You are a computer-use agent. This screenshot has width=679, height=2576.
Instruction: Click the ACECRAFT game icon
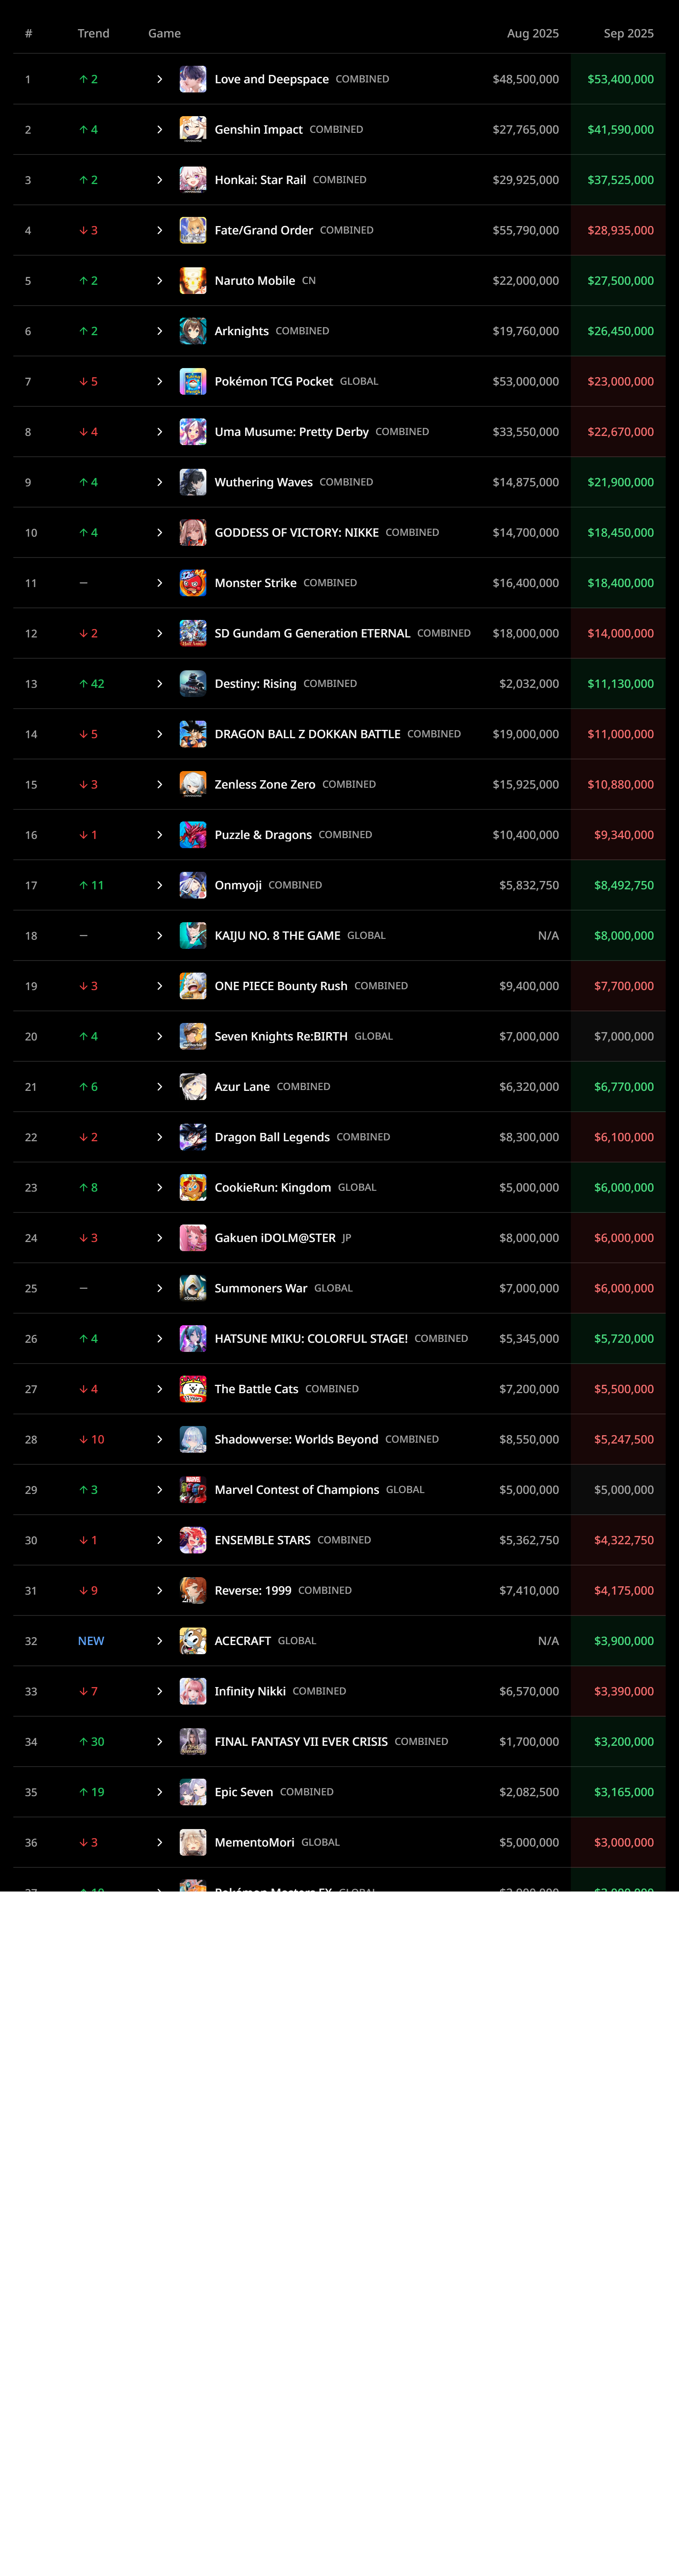(x=193, y=1641)
